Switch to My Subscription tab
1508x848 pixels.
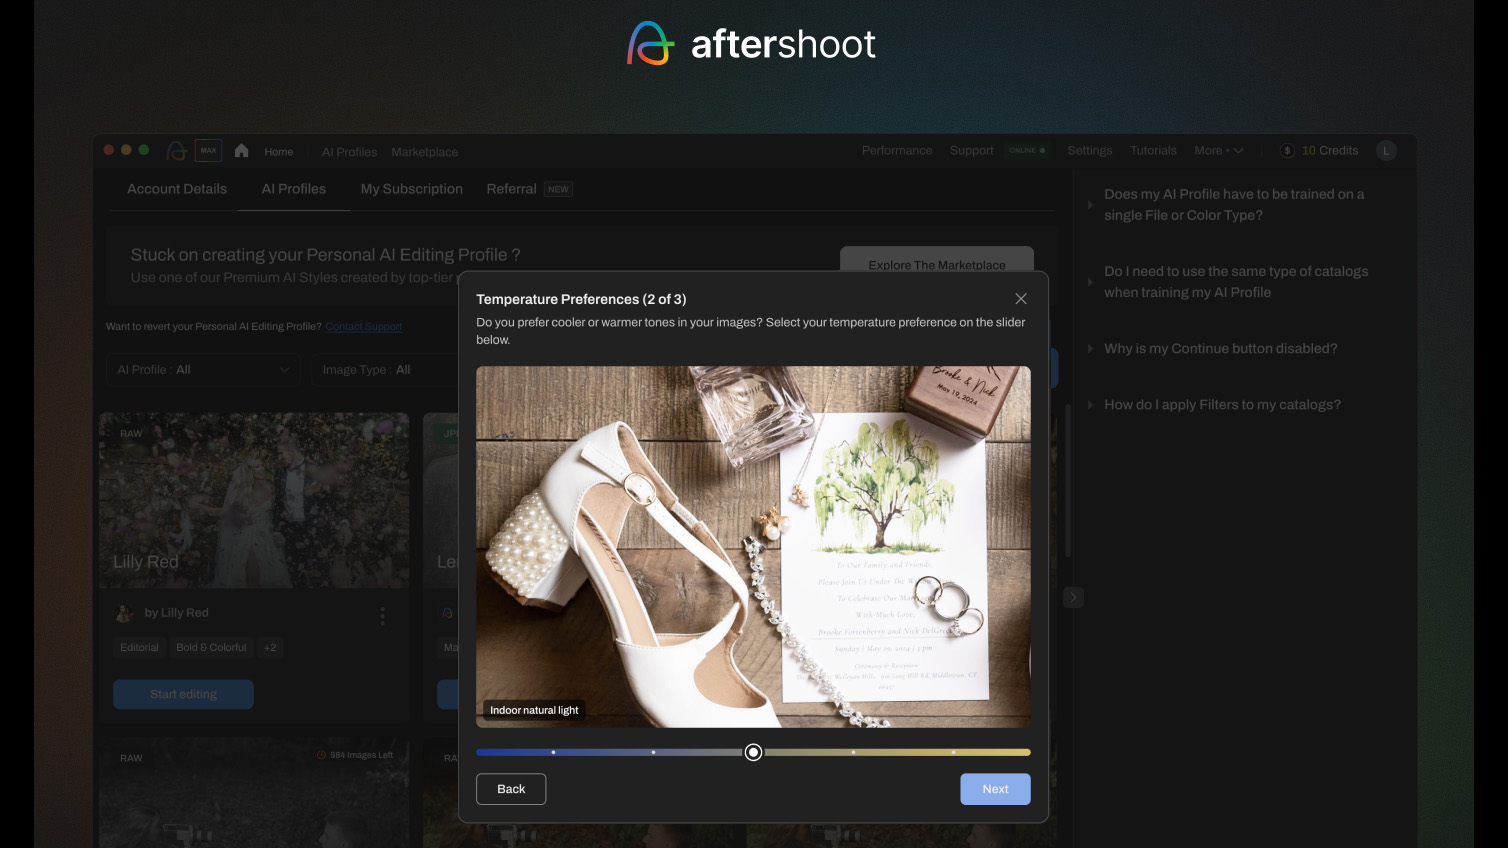coord(411,189)
